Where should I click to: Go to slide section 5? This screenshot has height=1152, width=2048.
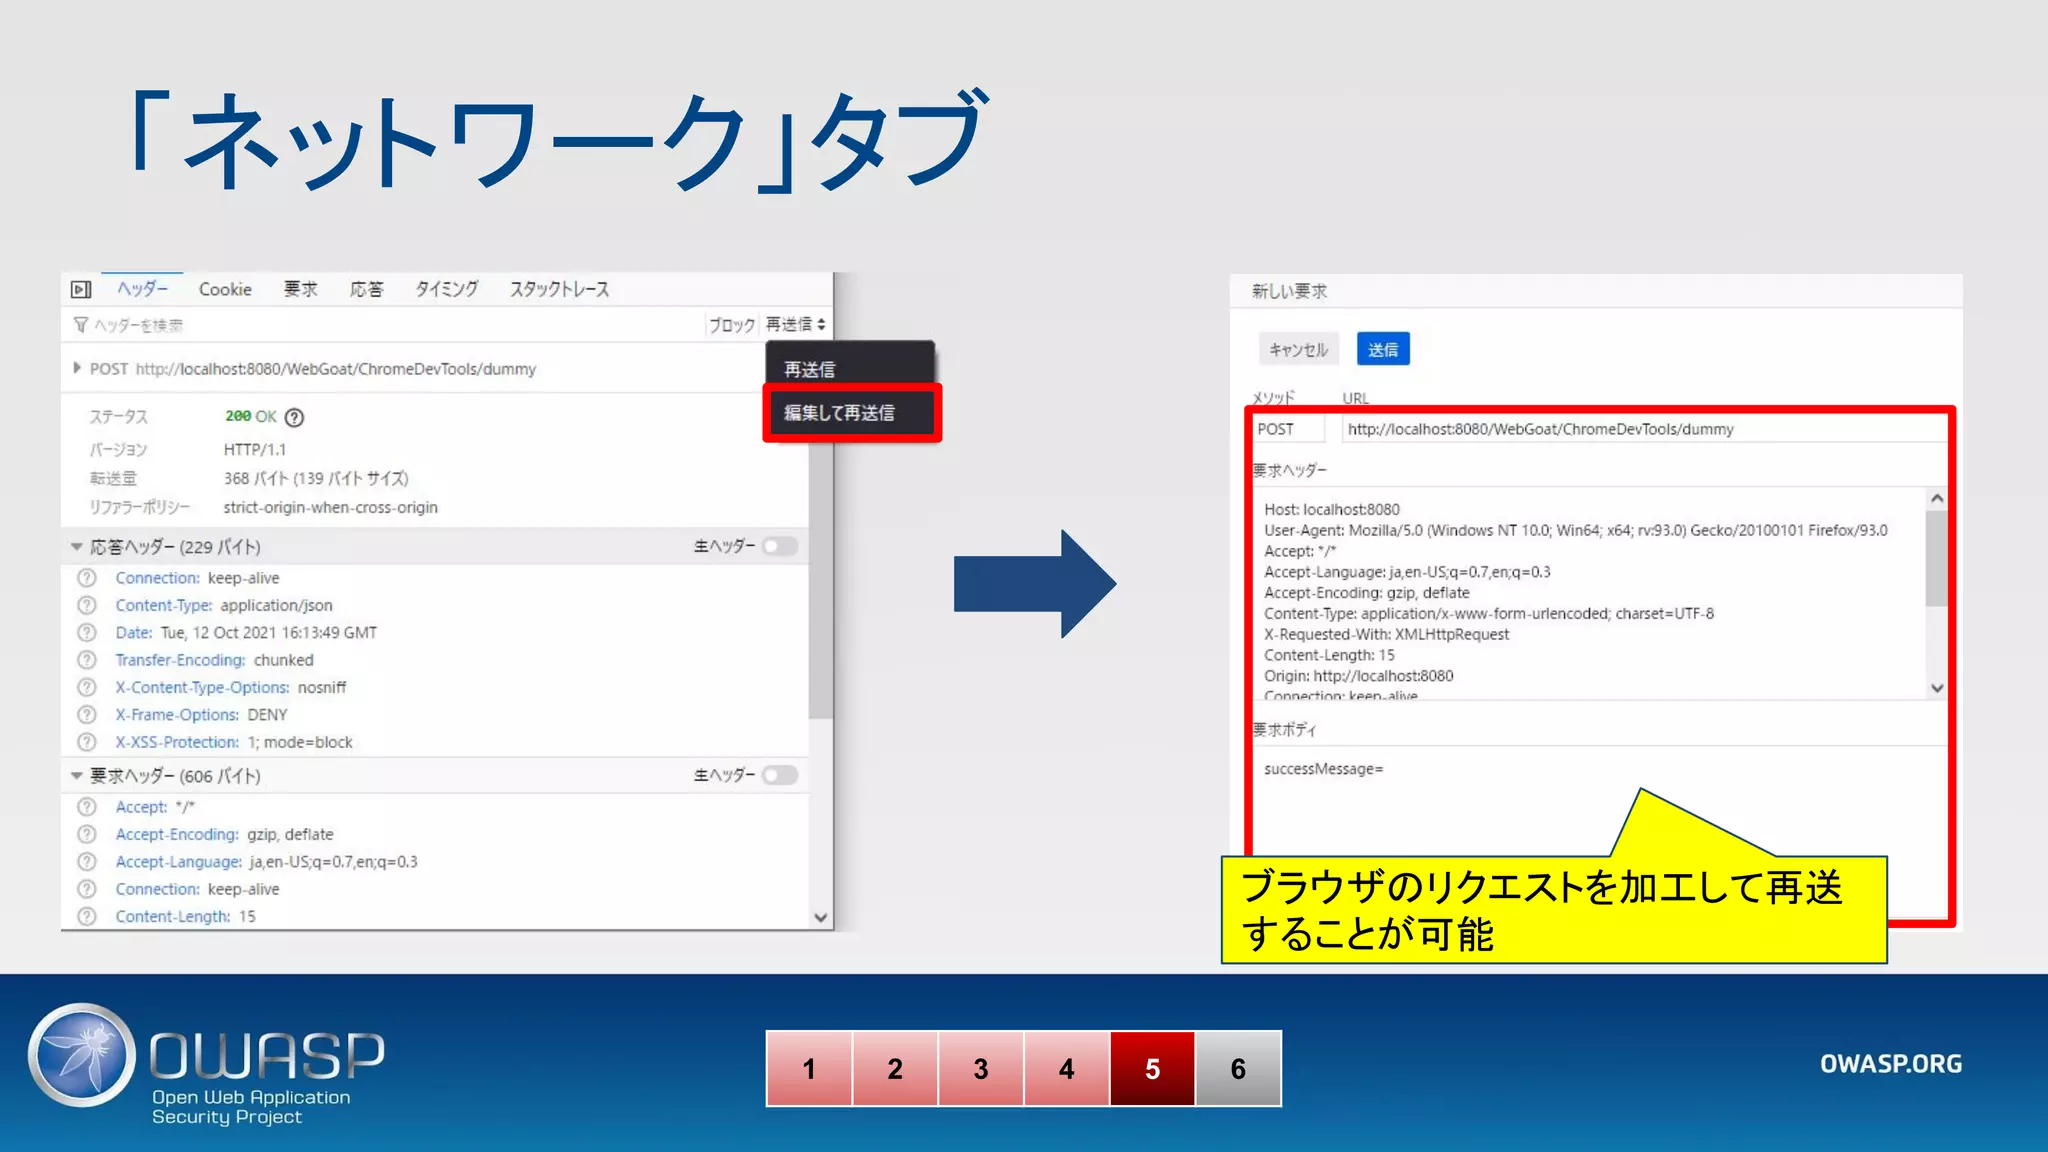1152,1068
